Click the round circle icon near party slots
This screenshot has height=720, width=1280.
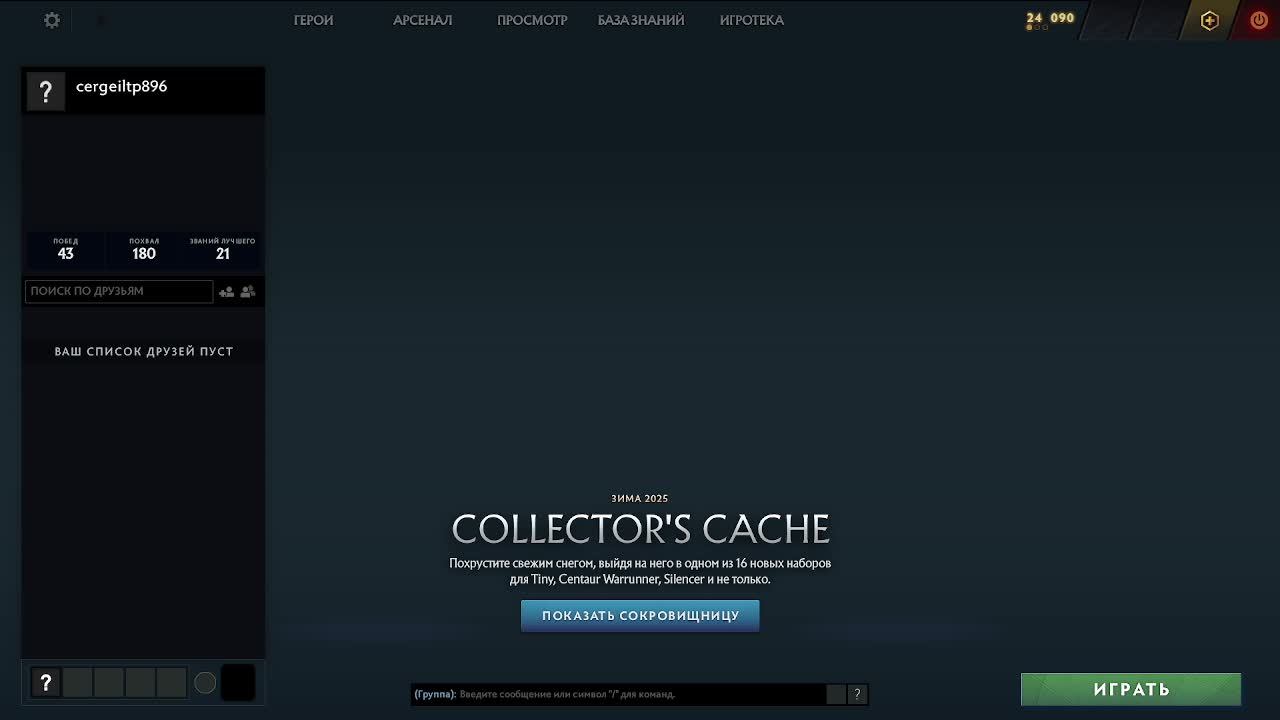pos(205,683)
